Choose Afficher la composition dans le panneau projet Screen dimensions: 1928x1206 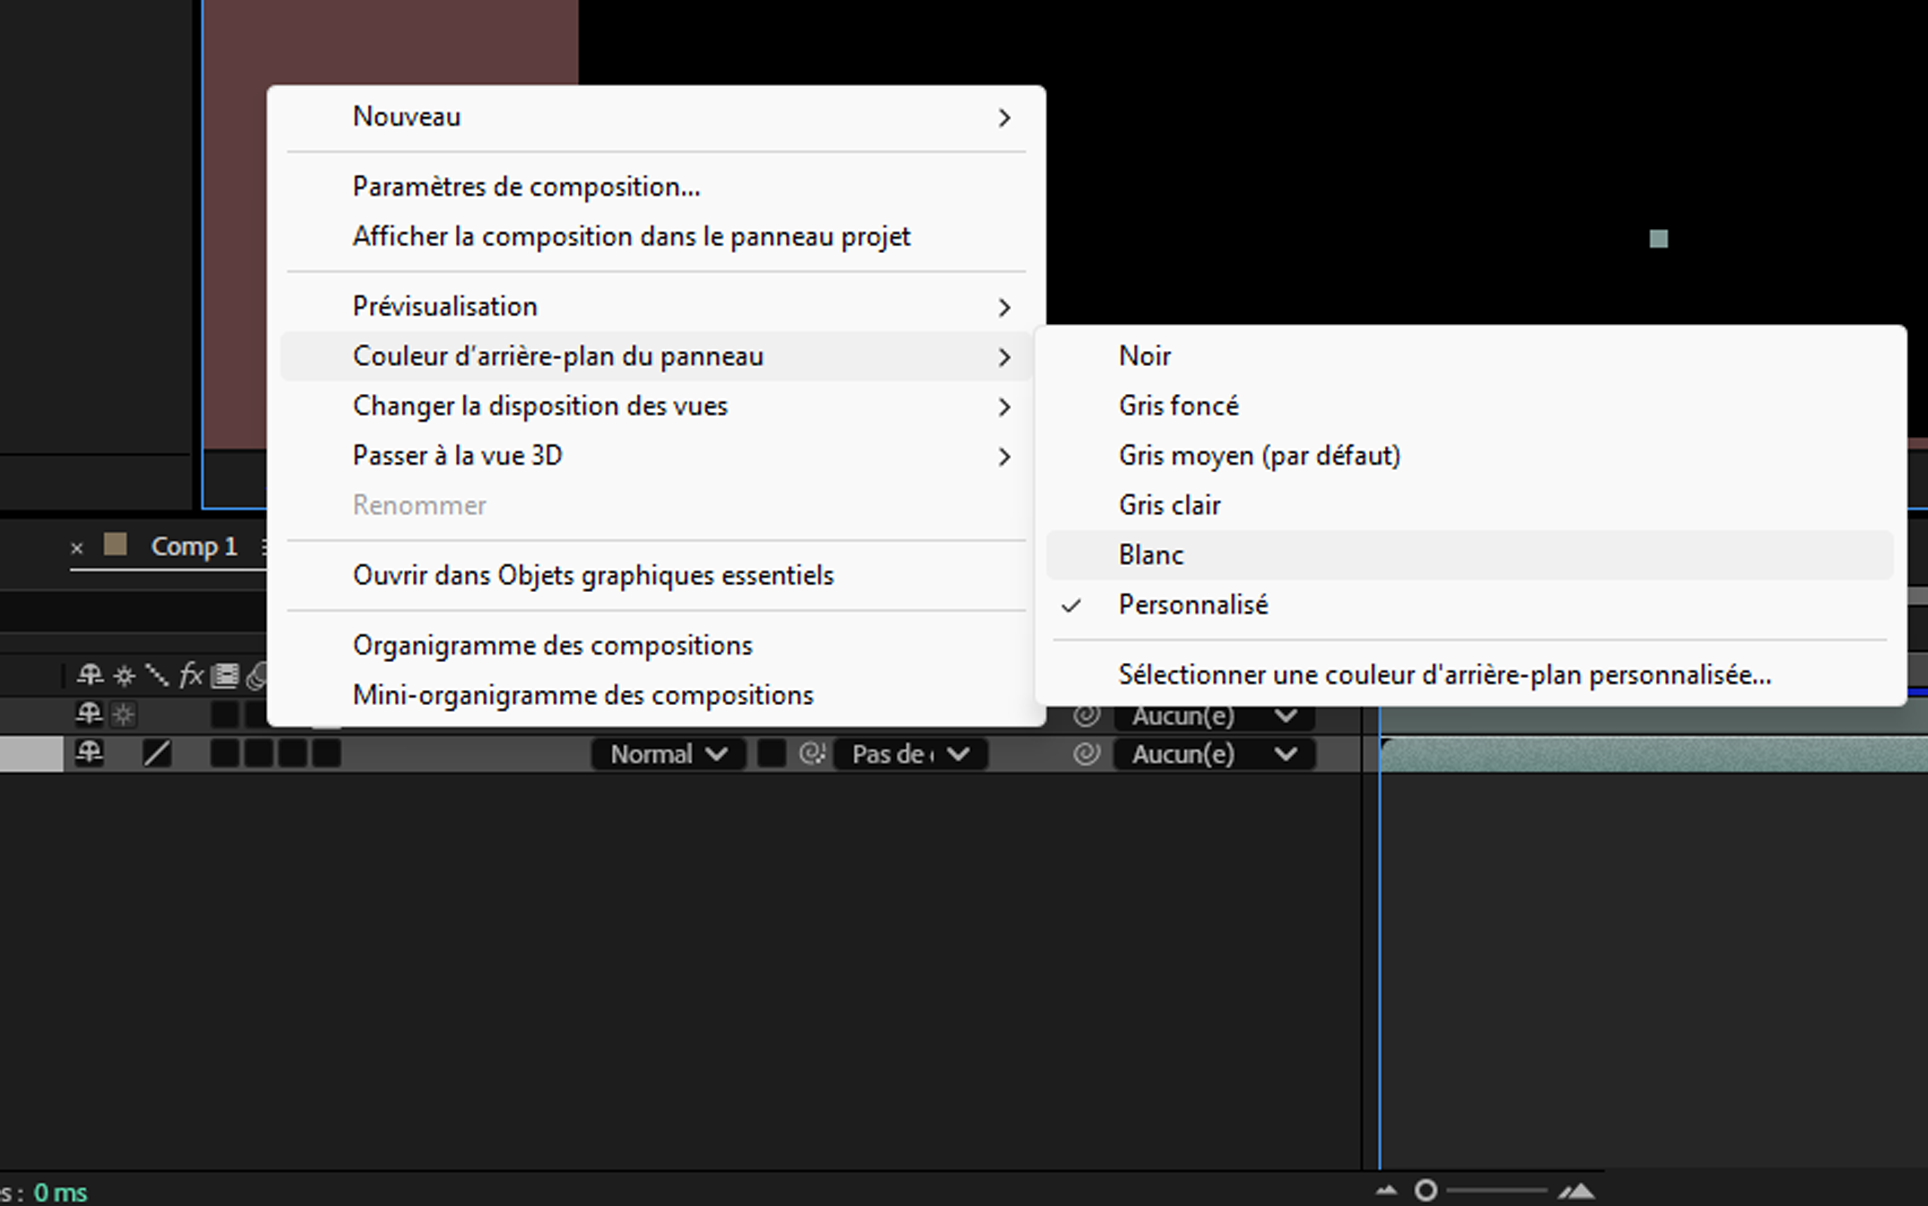656,237
